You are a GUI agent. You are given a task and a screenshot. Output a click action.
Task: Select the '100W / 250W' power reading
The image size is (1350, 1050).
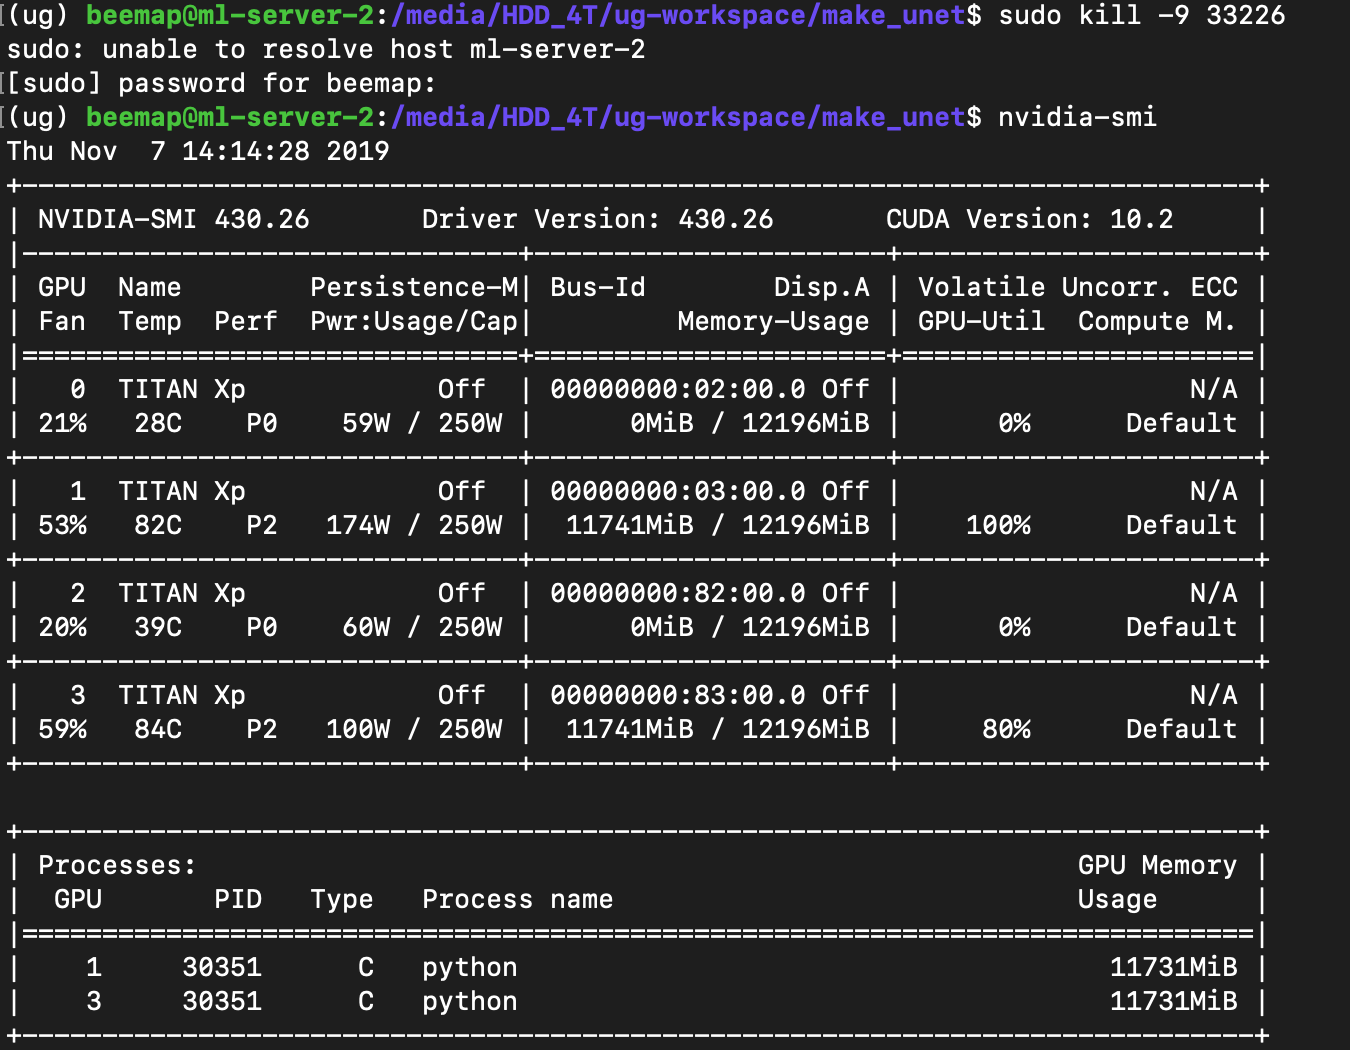414,729
